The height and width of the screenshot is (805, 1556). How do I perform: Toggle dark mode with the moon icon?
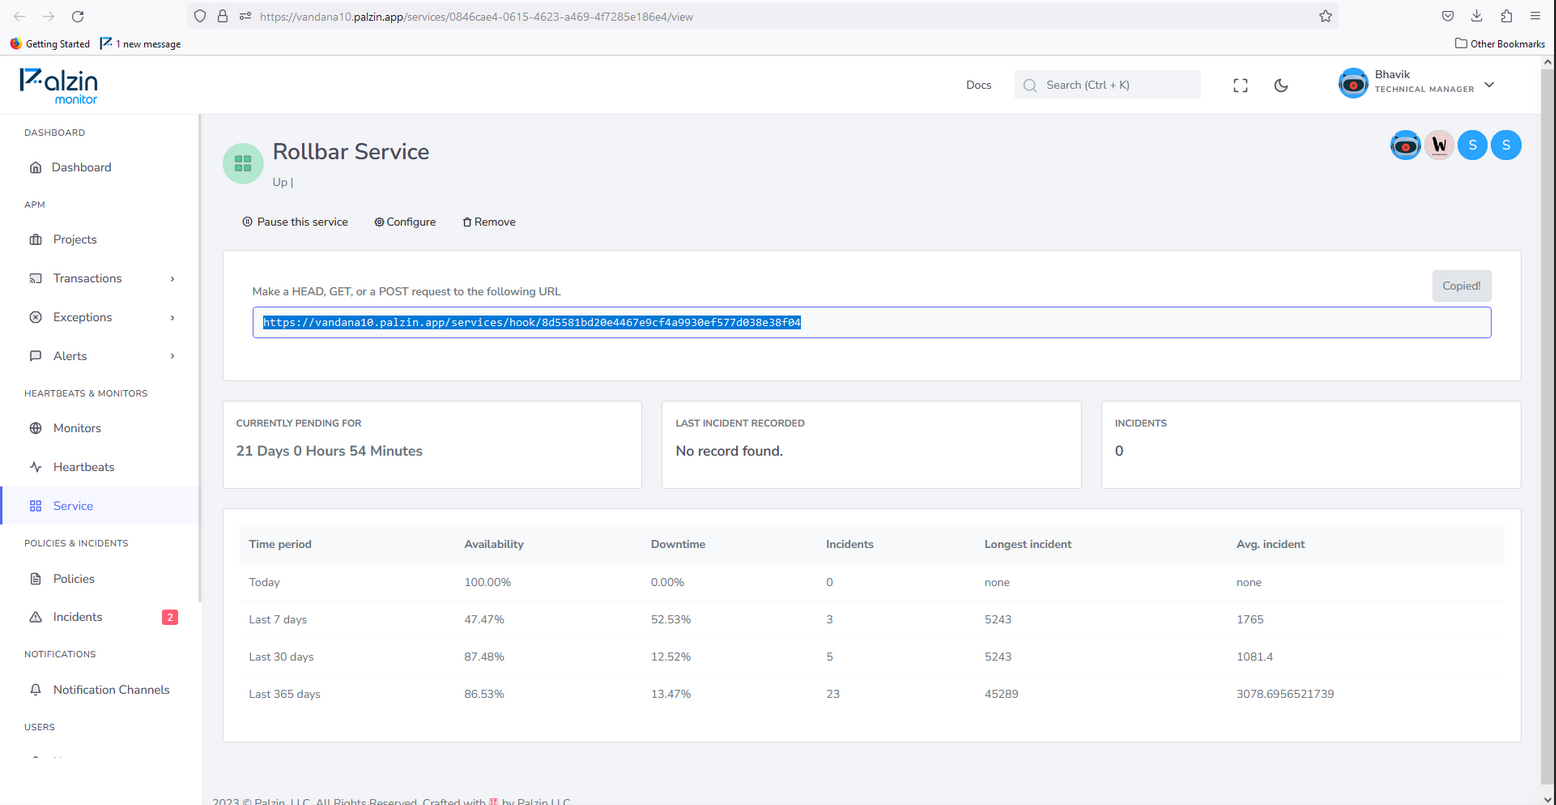point(1281,86)
